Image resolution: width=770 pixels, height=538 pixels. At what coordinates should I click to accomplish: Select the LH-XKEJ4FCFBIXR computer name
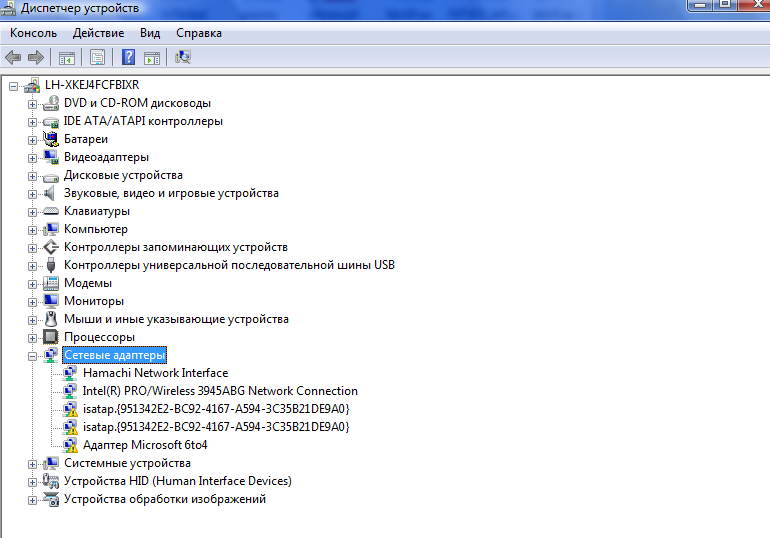[92, 85]
